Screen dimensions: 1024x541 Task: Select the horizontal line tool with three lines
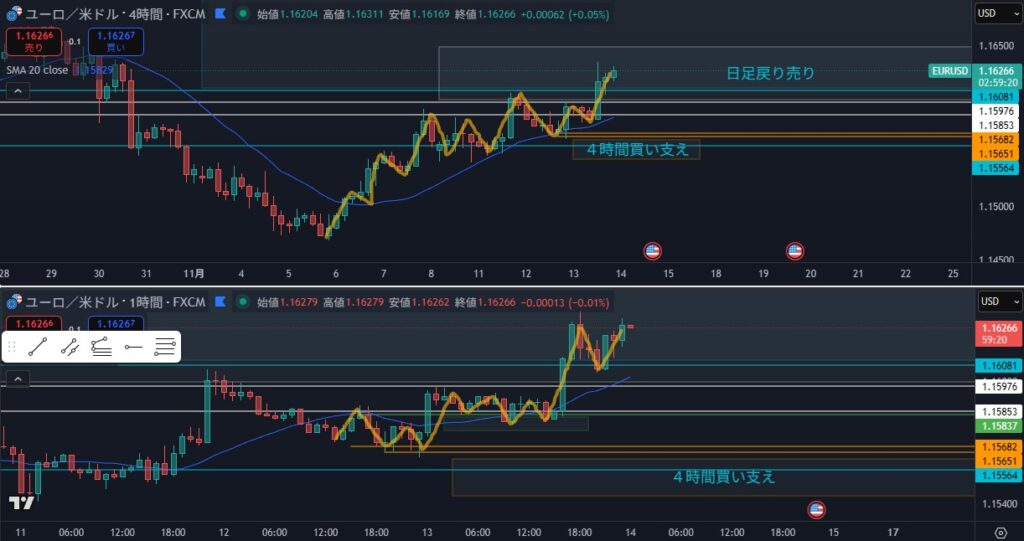166,347
